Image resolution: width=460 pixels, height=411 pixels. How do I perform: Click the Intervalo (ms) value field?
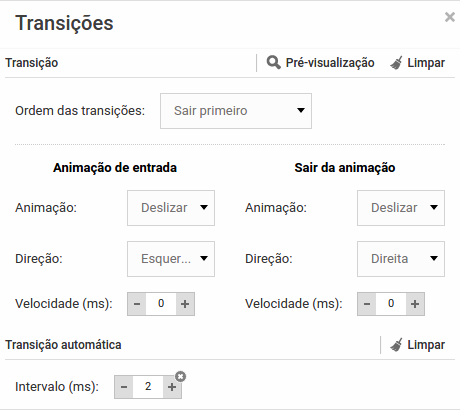point(148,387)
